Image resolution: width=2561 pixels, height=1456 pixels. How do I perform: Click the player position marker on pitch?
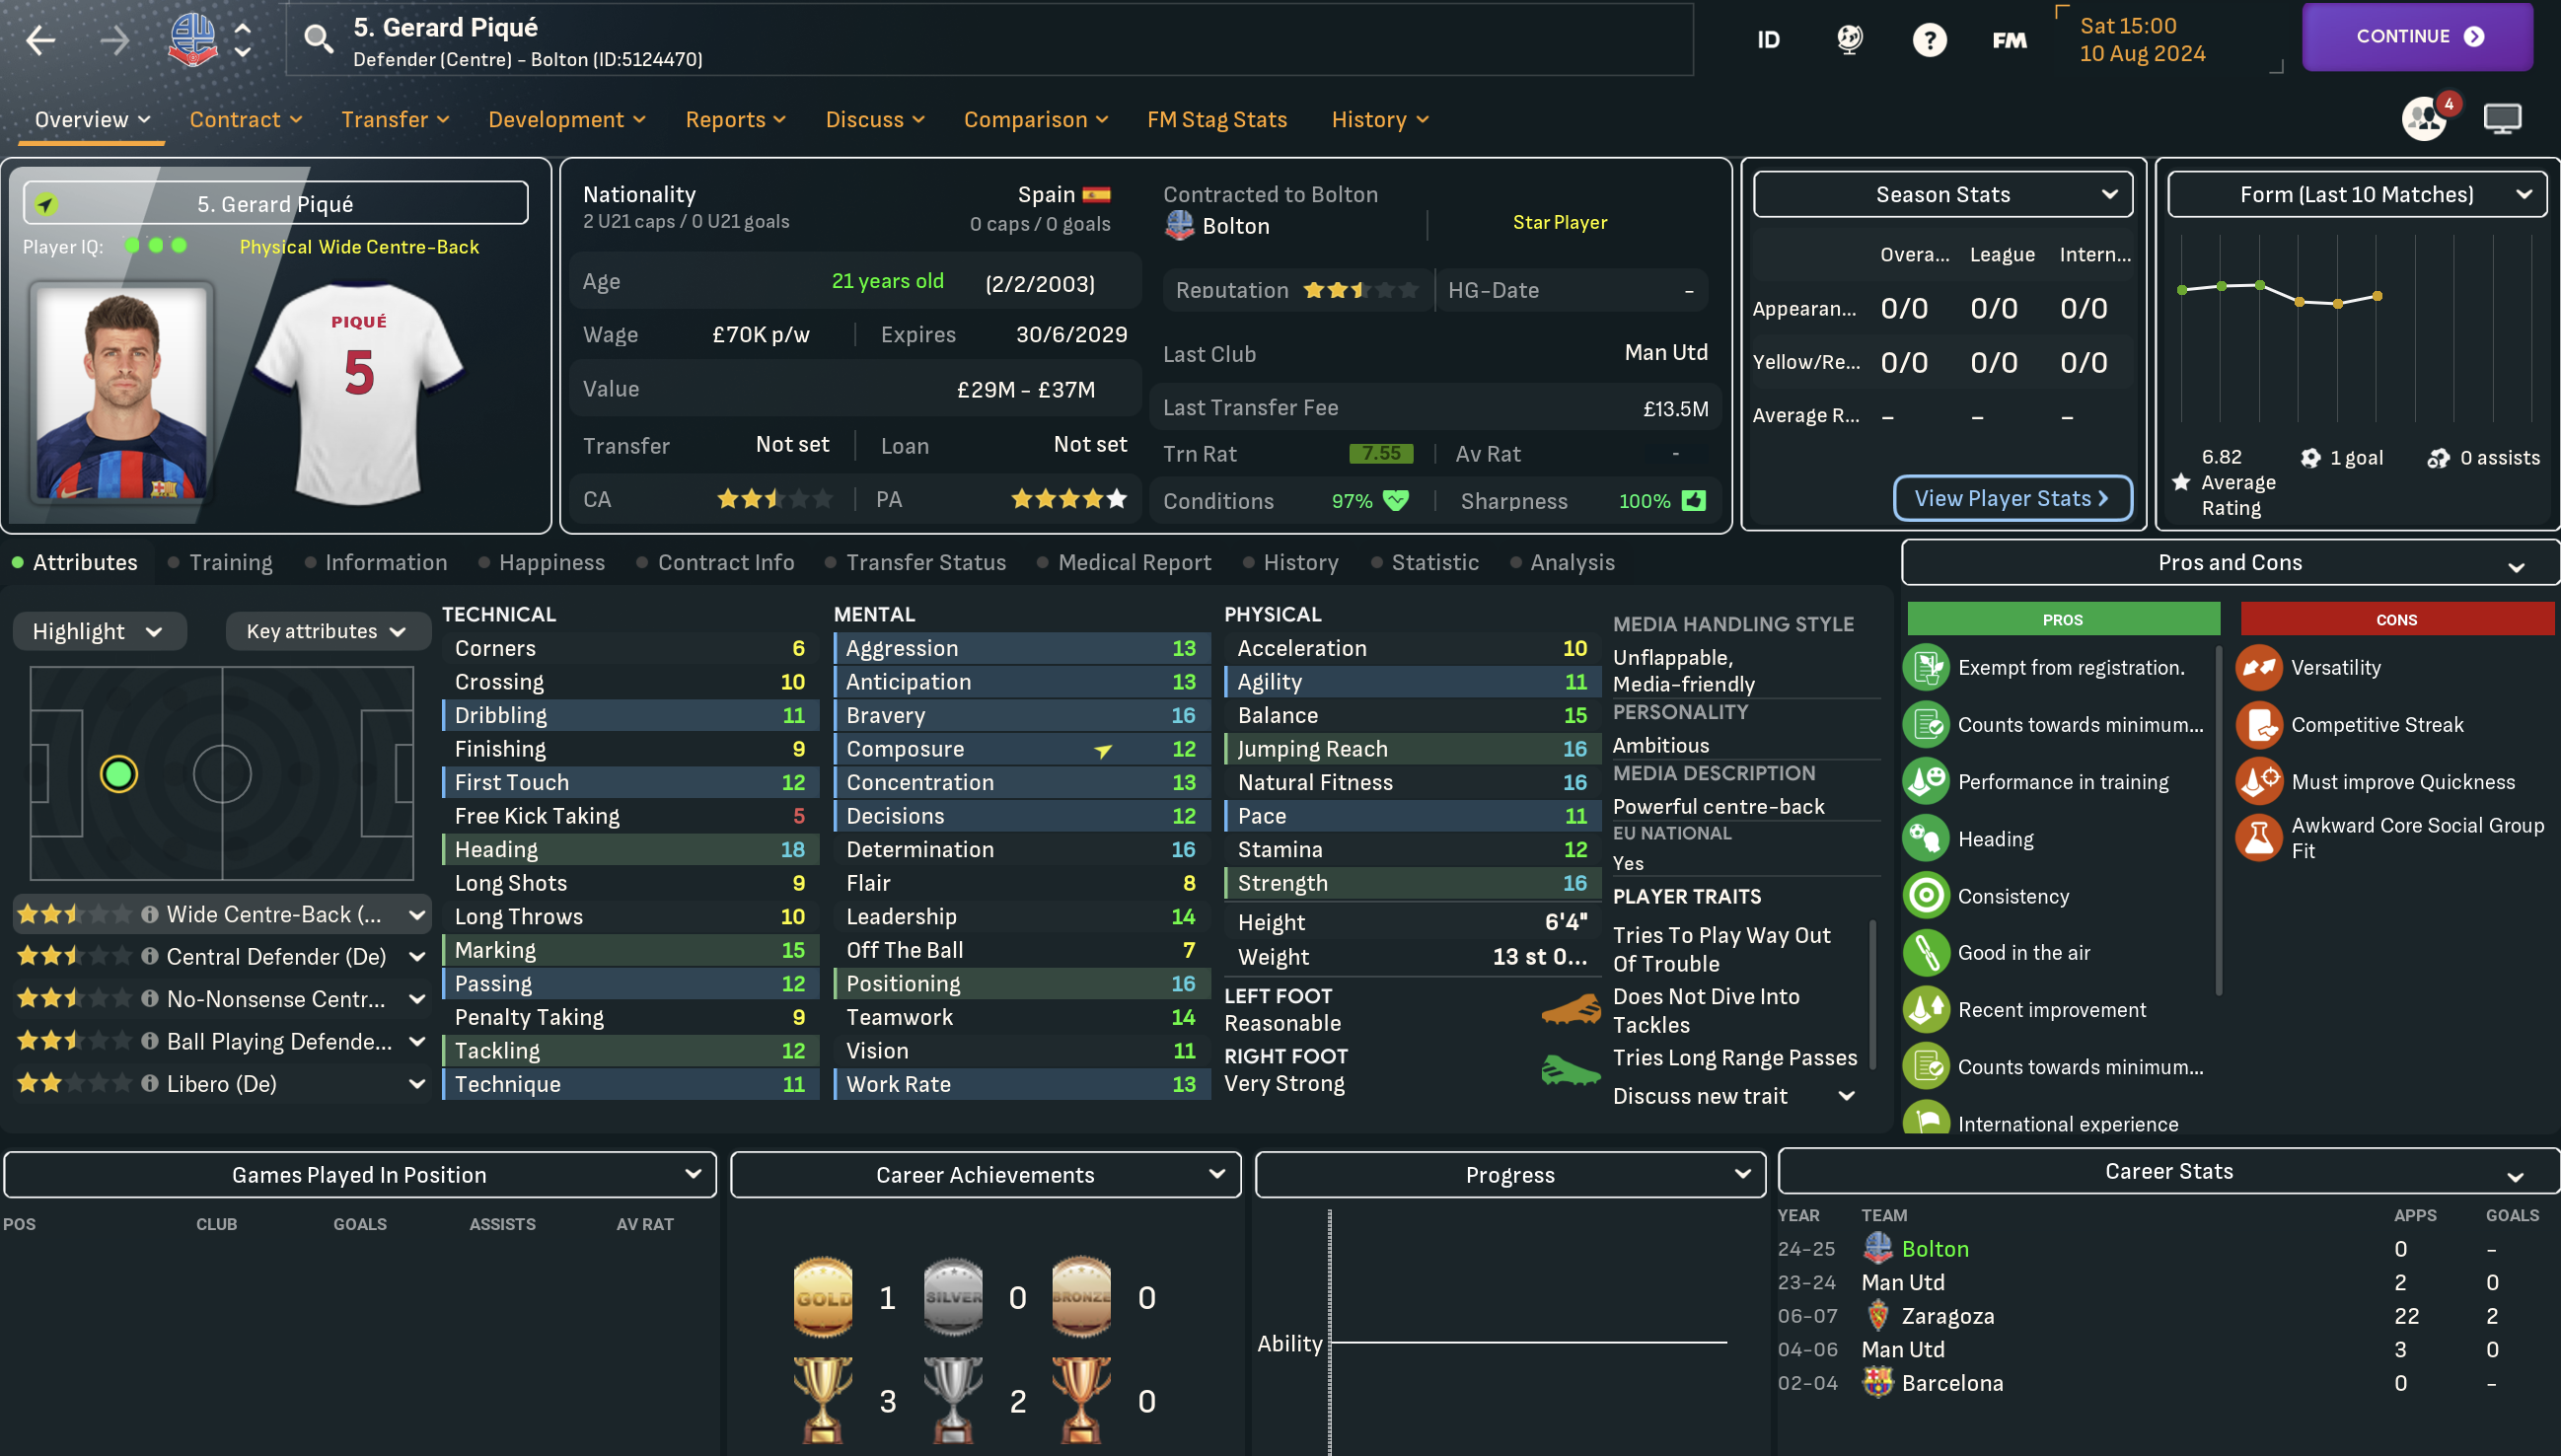(119, 774)
